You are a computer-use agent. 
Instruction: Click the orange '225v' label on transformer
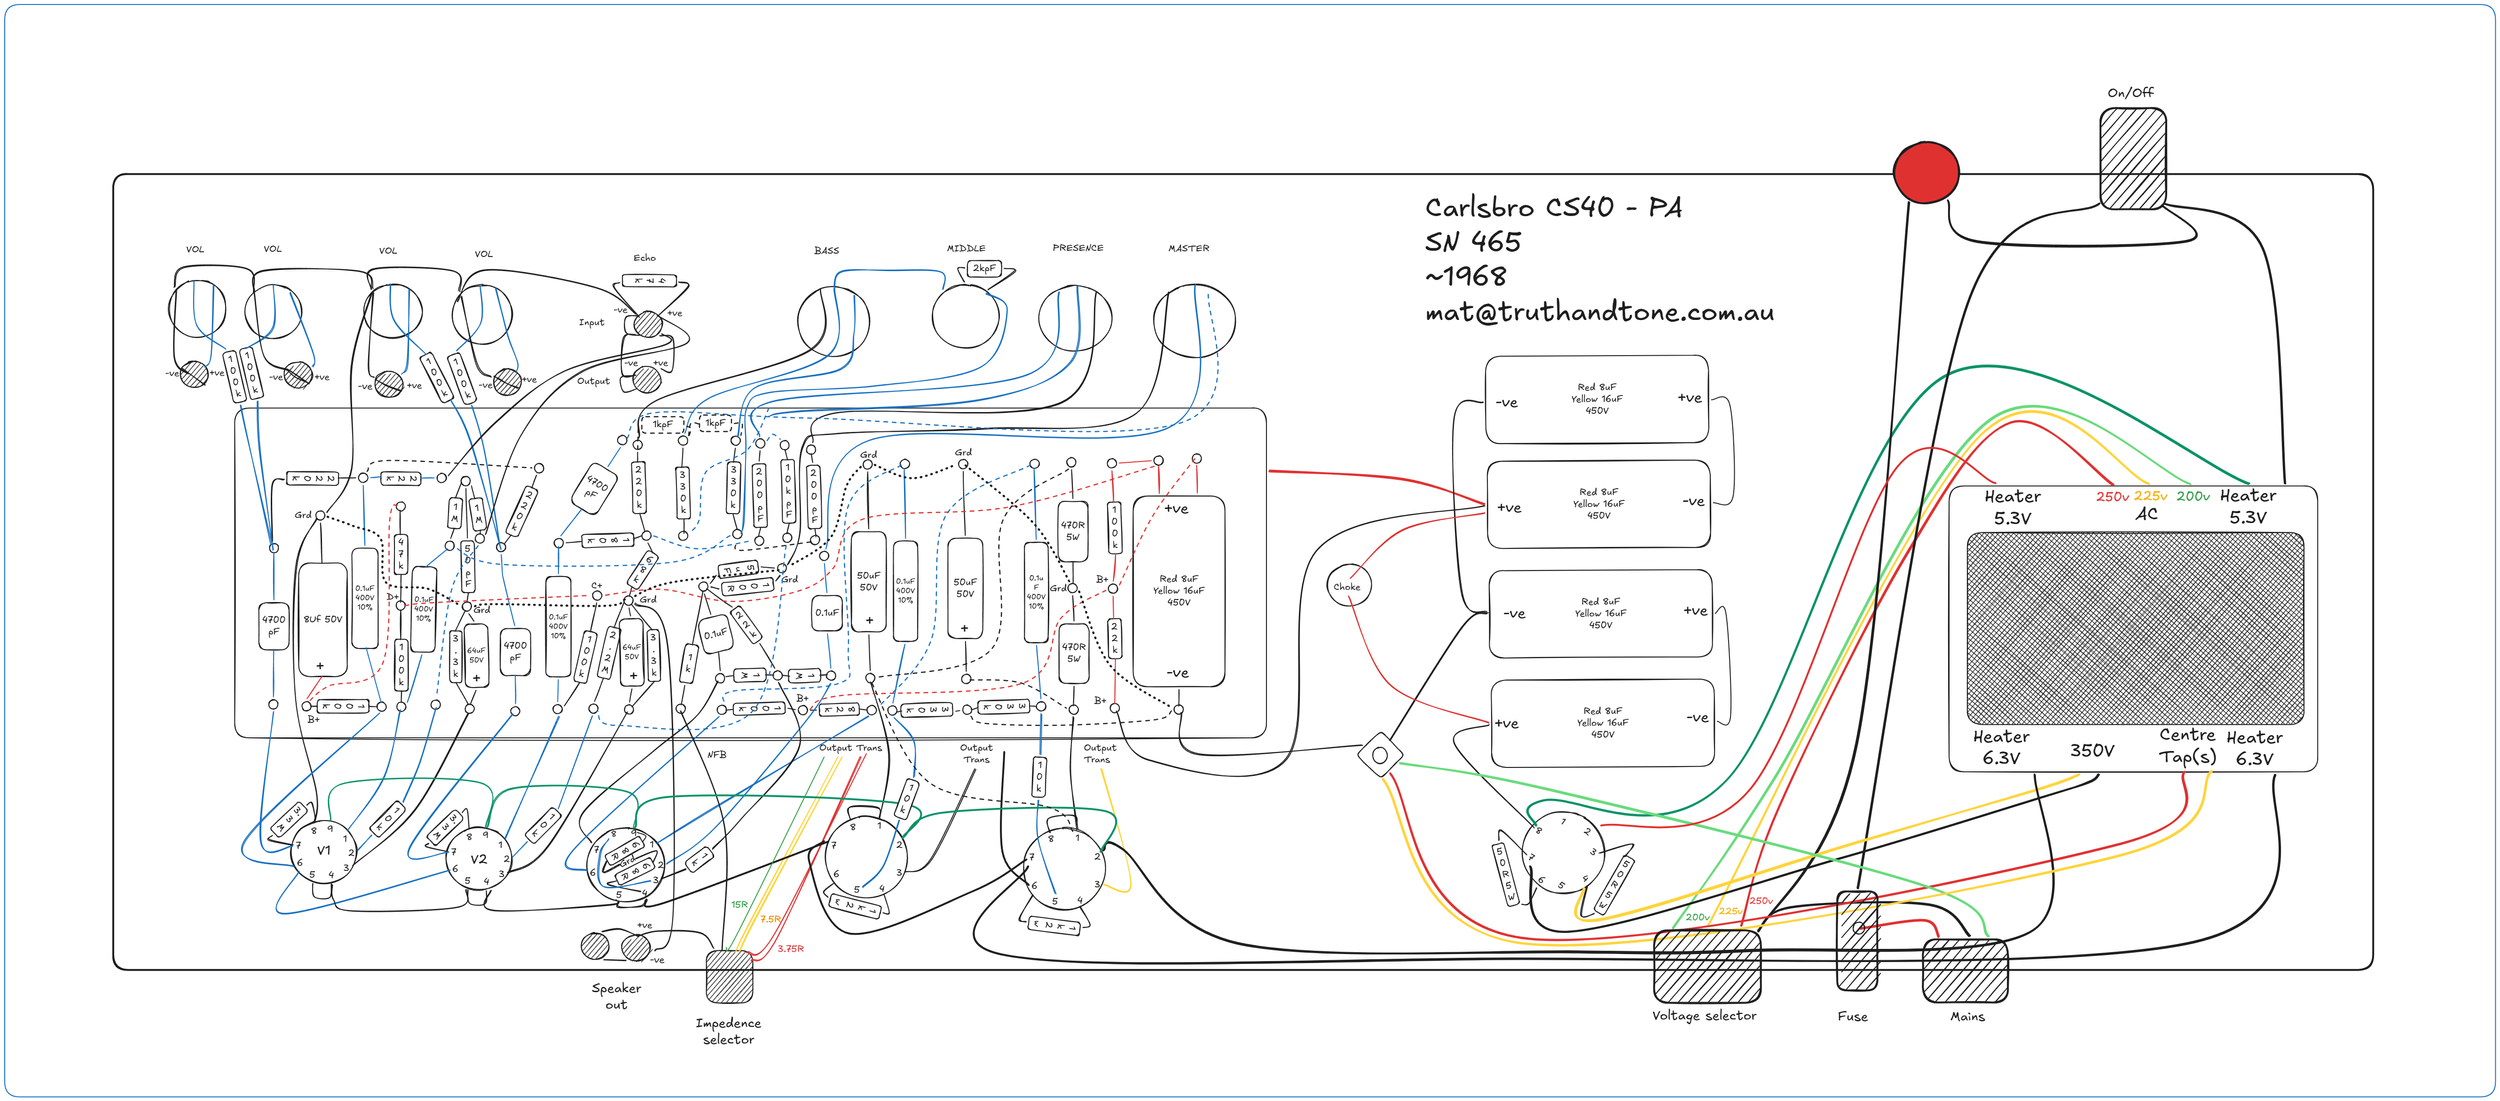click(x=2150, y=496)
